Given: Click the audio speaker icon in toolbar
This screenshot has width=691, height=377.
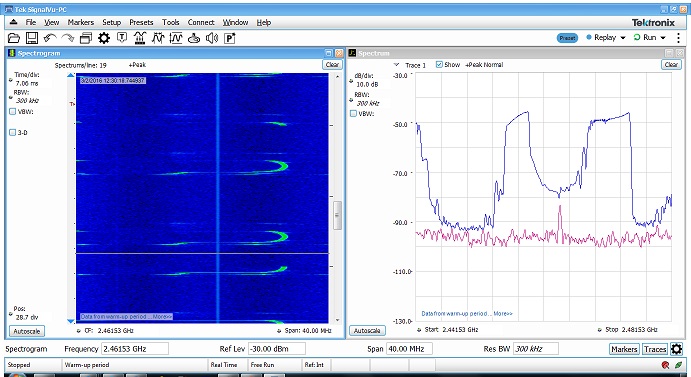Looking at the screenshot, I should (212, 38).
